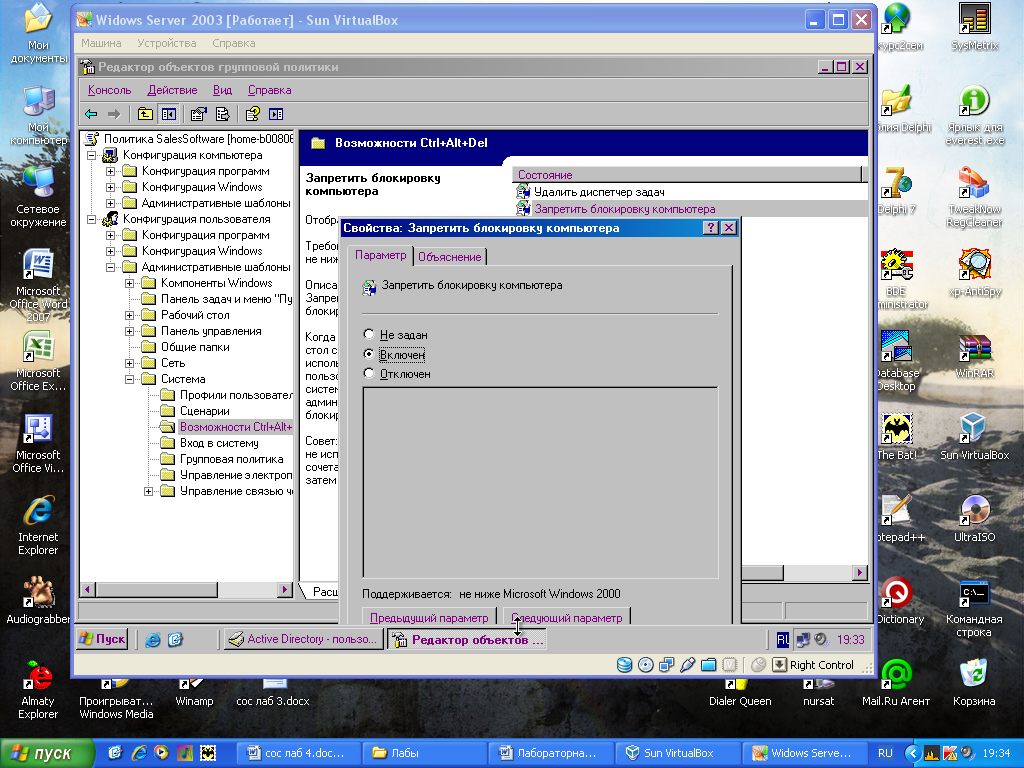Expand Конфигурация программ under computer configuration

(110, 171)
